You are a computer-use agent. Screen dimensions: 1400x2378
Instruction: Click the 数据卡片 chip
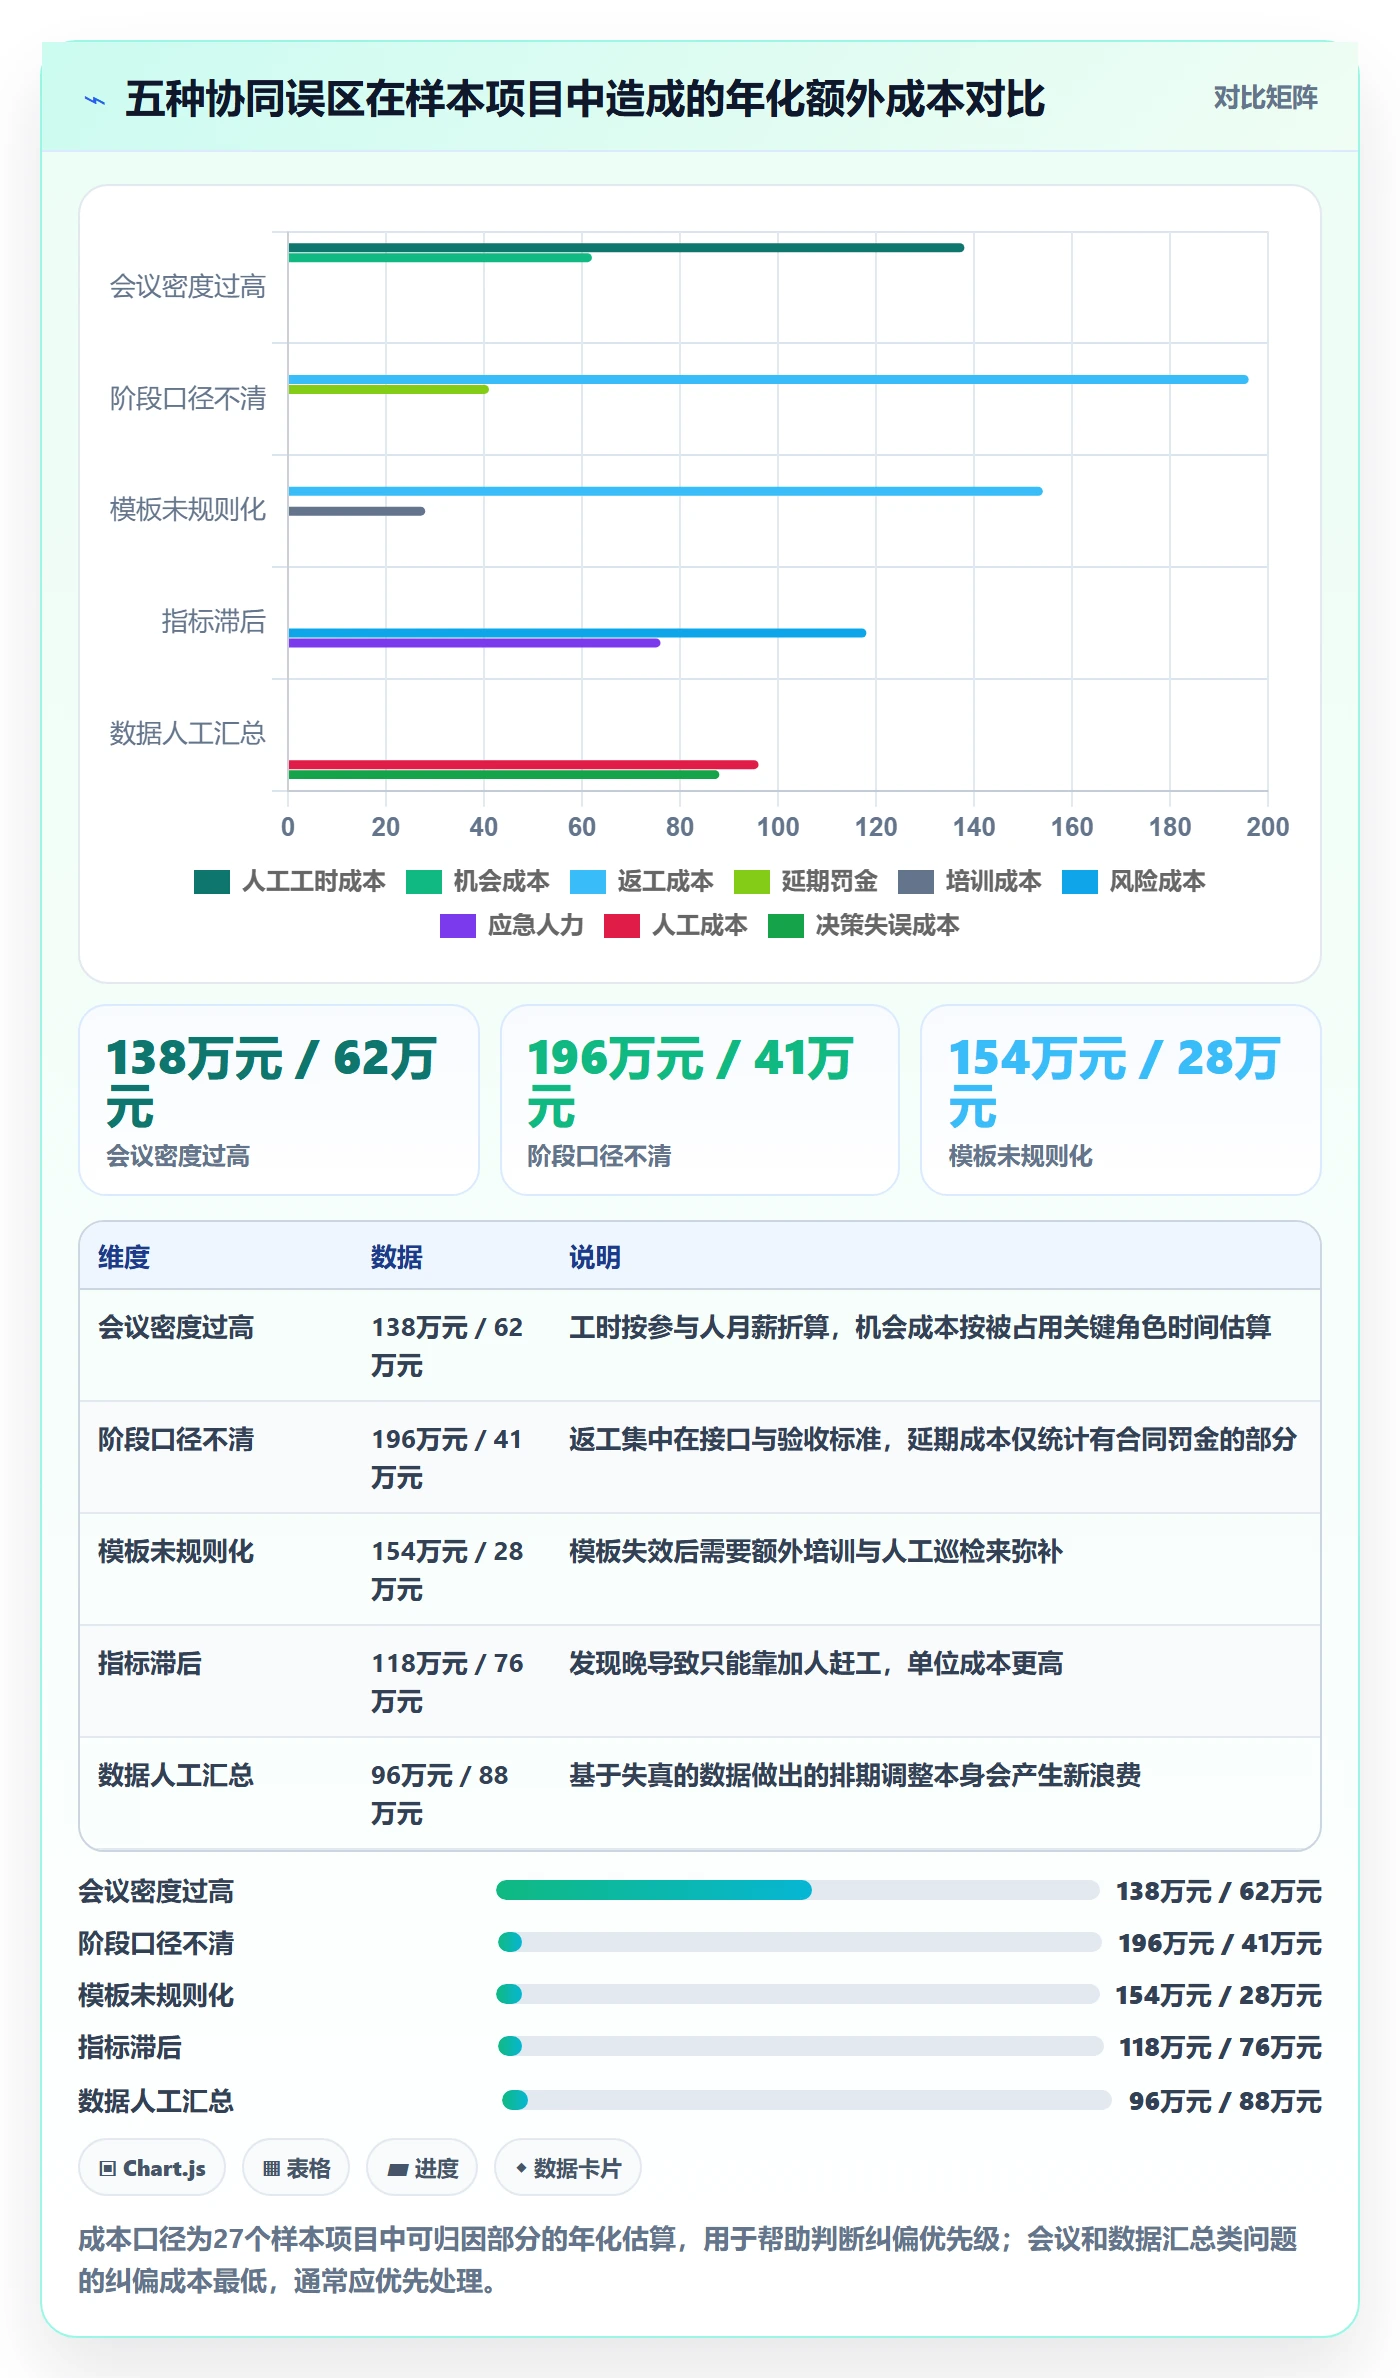568,2167
